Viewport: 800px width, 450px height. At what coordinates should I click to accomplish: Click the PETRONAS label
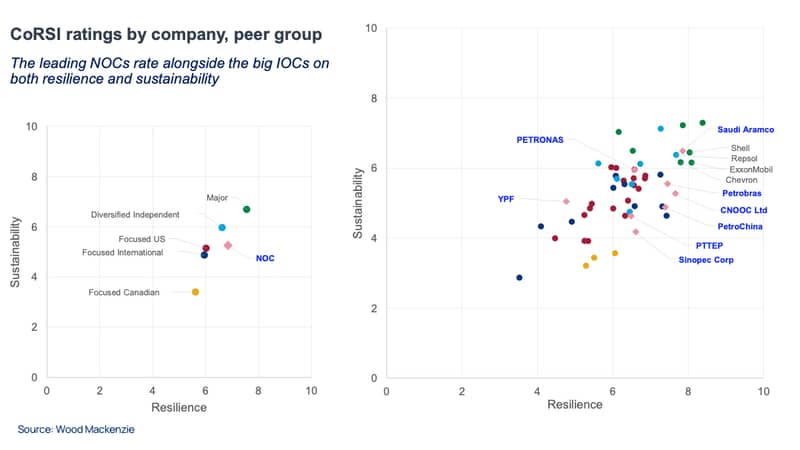click(540, 140)
